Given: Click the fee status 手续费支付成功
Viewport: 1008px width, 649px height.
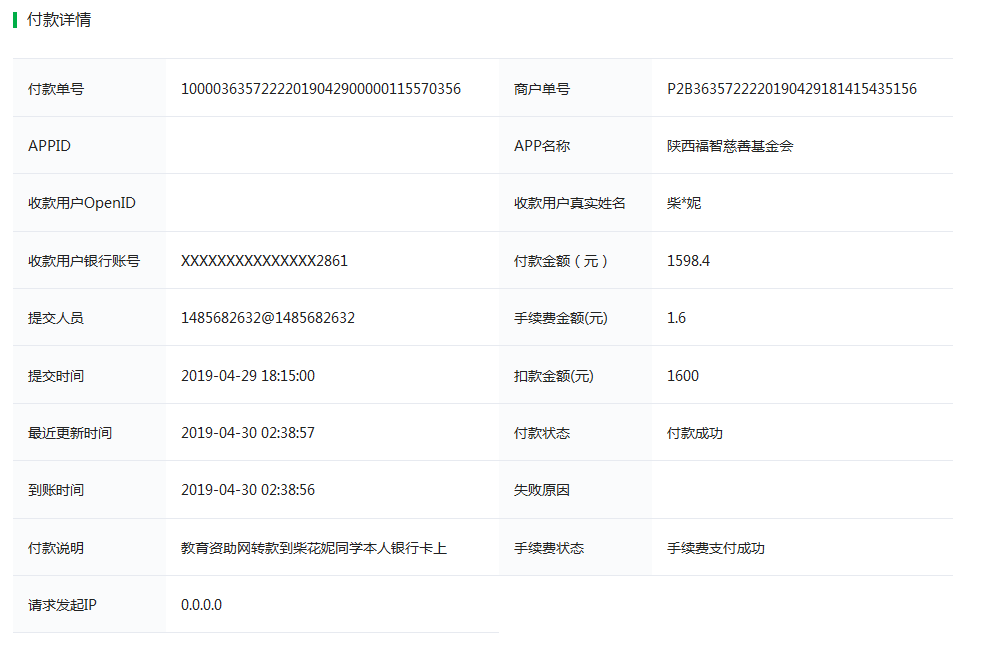Looking at the screenshot, I should tap(716, 548).
